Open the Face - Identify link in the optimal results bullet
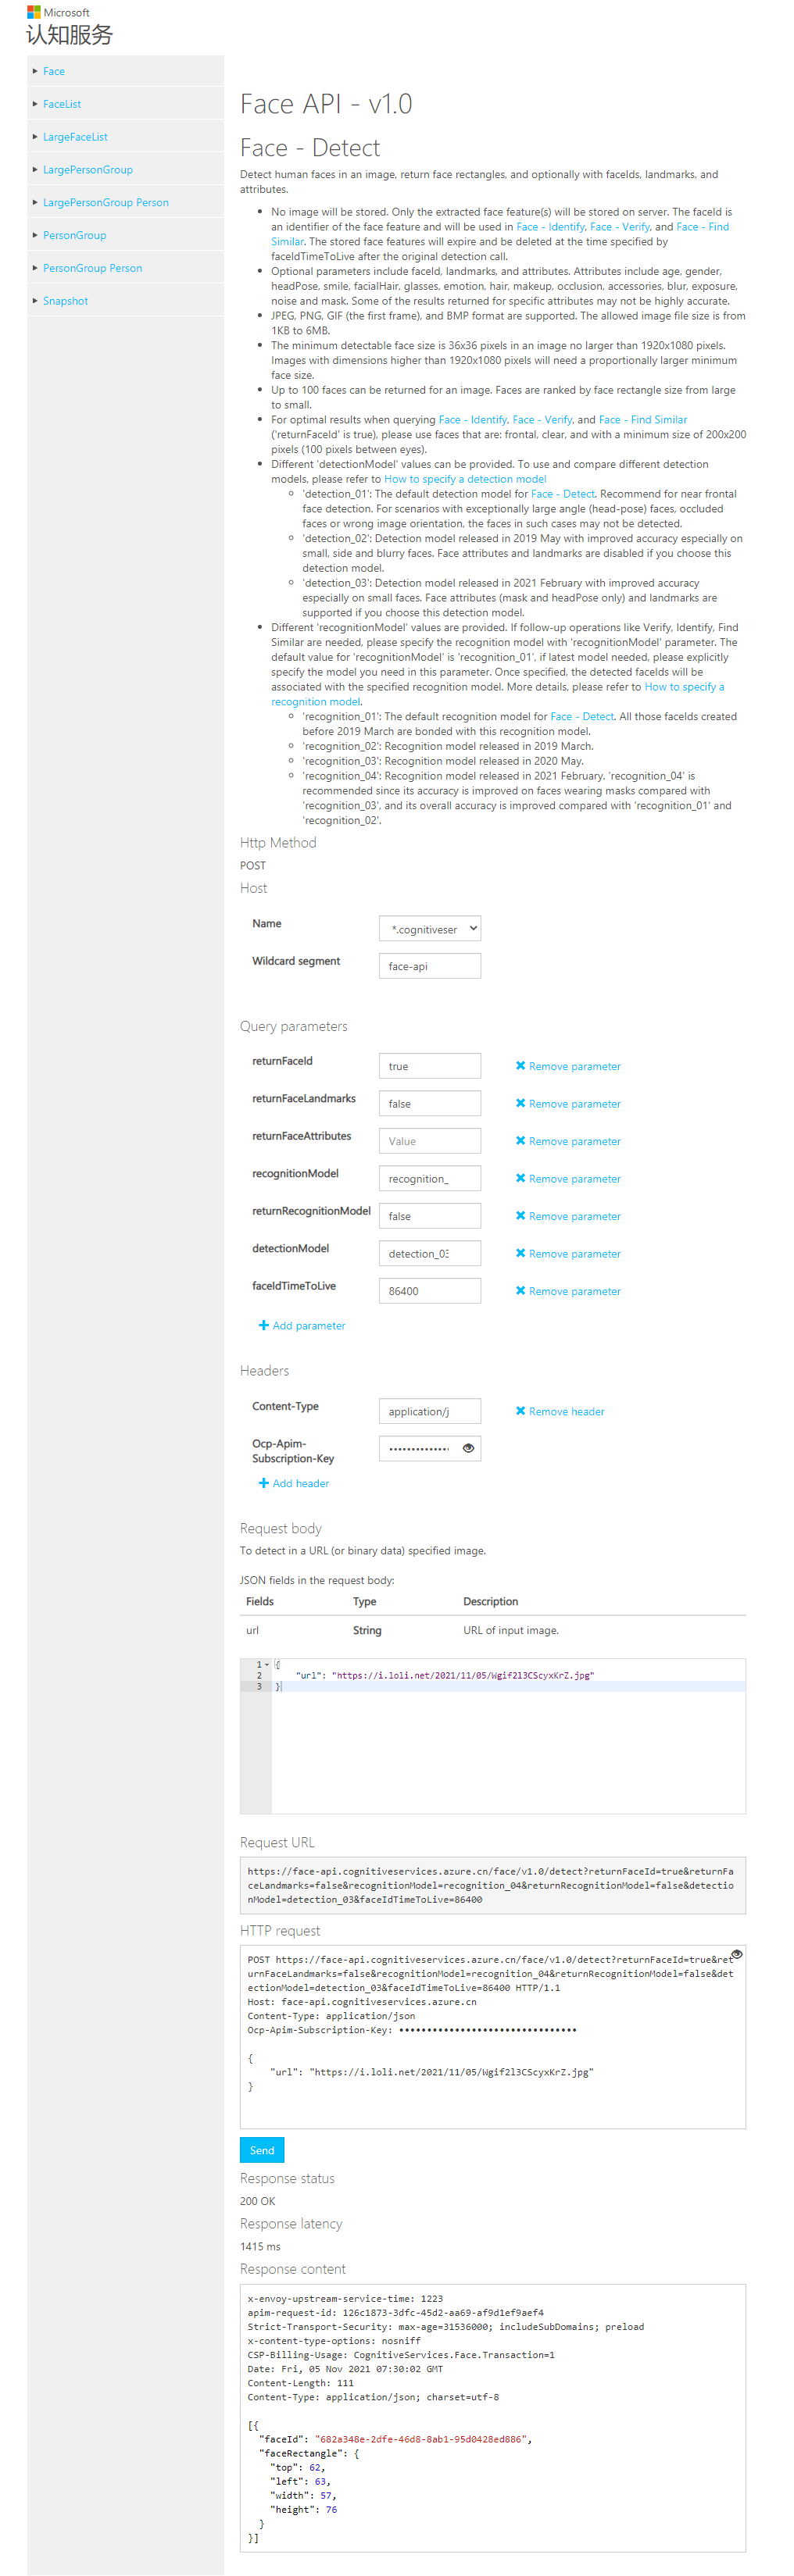 coord(473,420)
